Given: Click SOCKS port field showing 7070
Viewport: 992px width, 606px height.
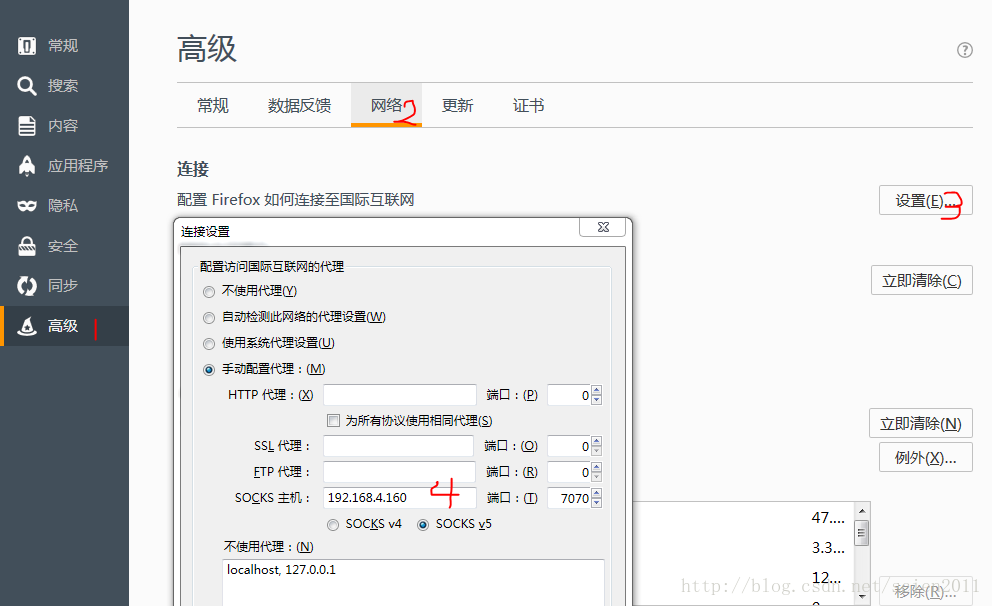Looking at the screenshot, I should pyautogui.click(x=569, y=498).
